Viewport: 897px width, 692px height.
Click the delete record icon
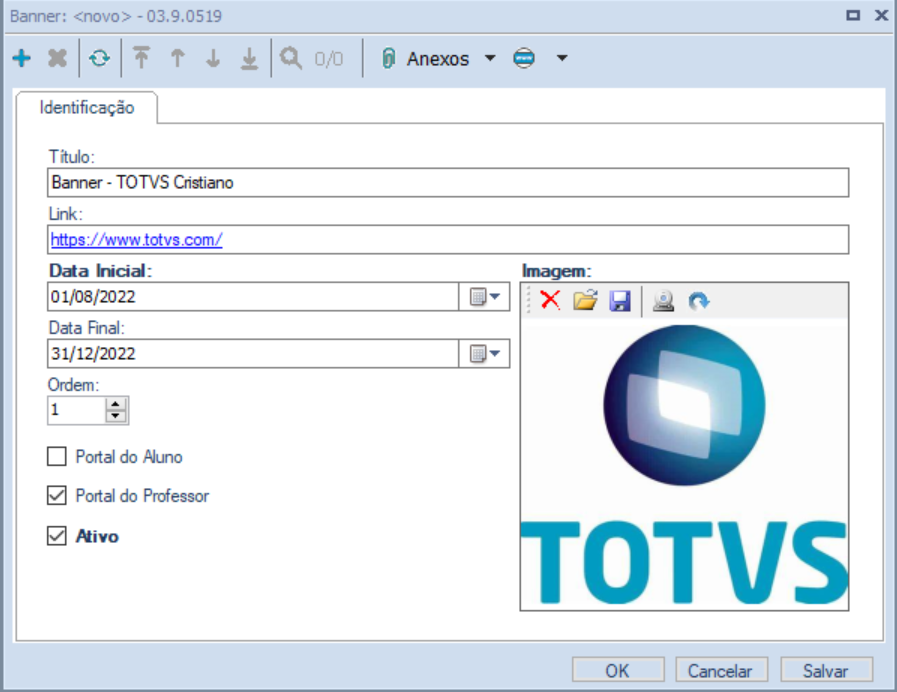55,58
